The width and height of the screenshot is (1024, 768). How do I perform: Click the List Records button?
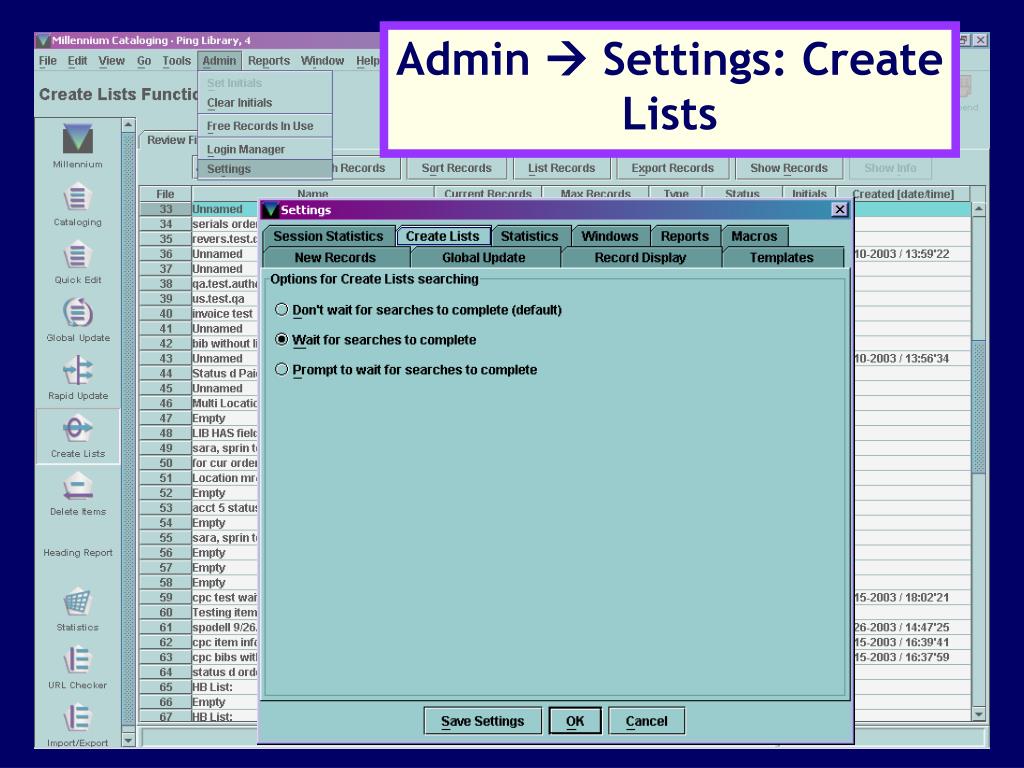tap(562, 168)
